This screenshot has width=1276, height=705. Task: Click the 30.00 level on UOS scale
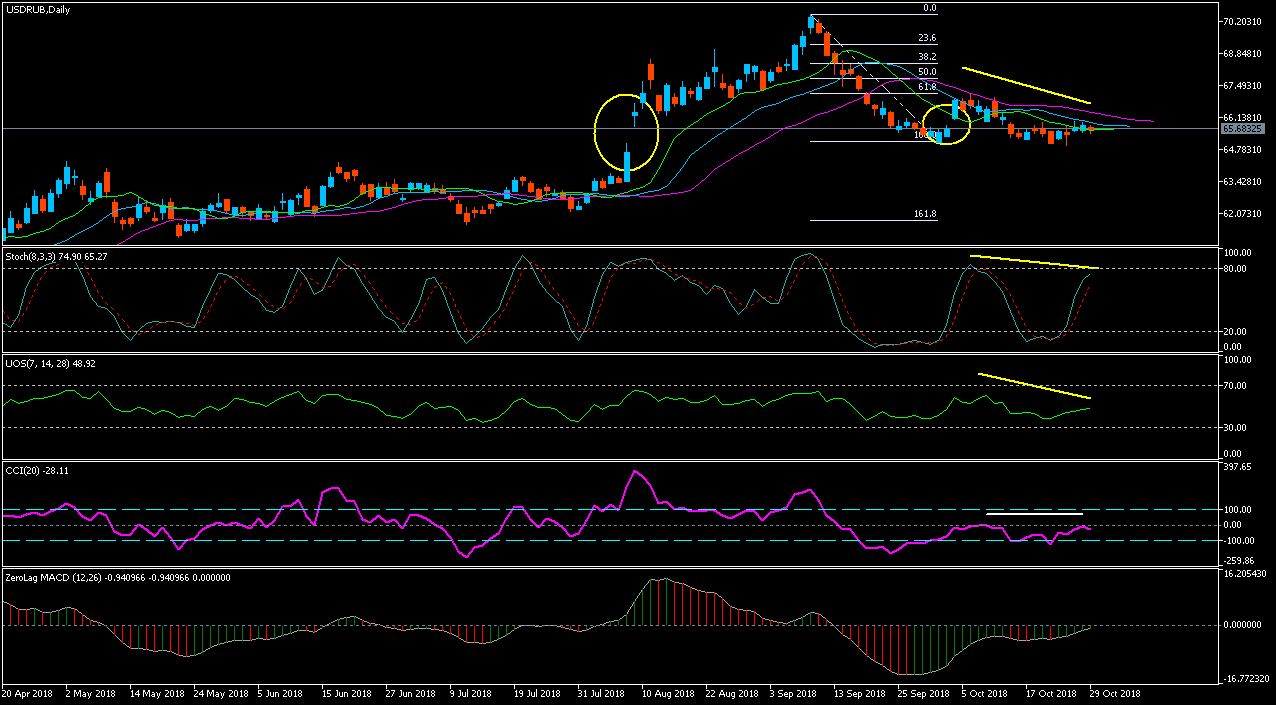[1235, 427]
